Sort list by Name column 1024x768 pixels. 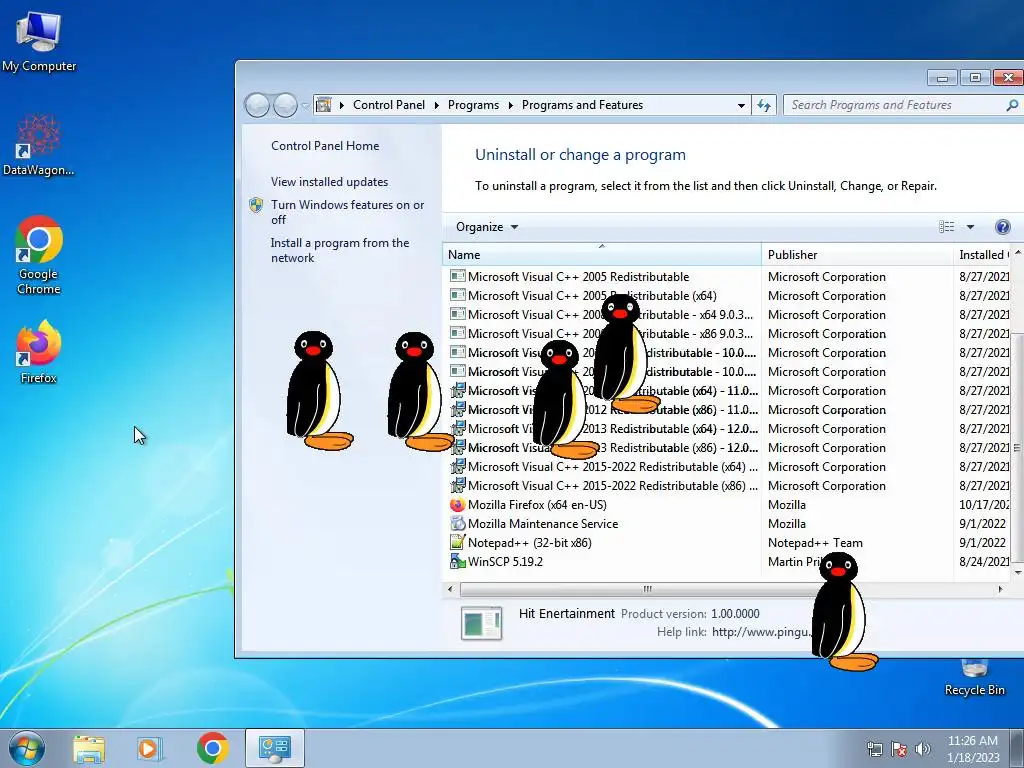pyautogui.click(x=601, y=255)
